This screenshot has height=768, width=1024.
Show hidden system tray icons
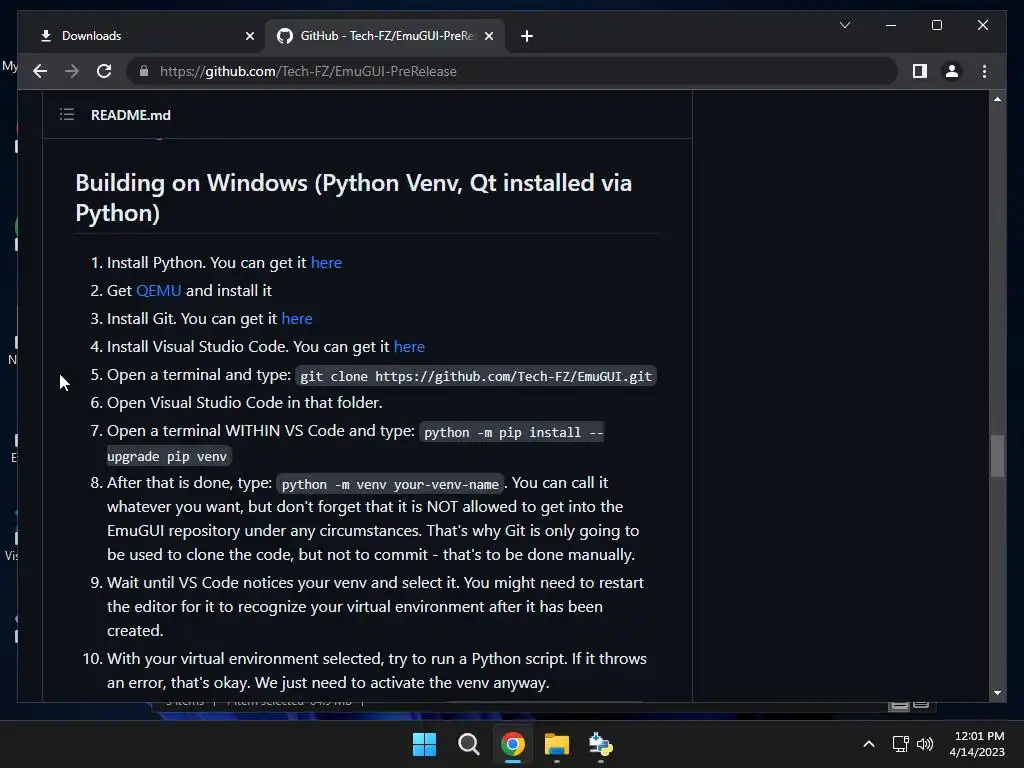869,744
